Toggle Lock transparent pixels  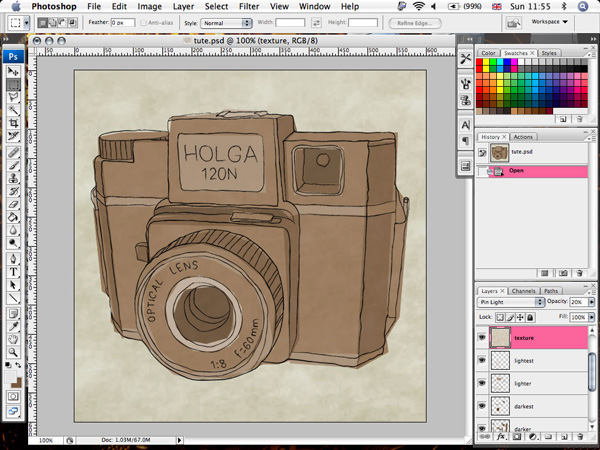(500, 317)
